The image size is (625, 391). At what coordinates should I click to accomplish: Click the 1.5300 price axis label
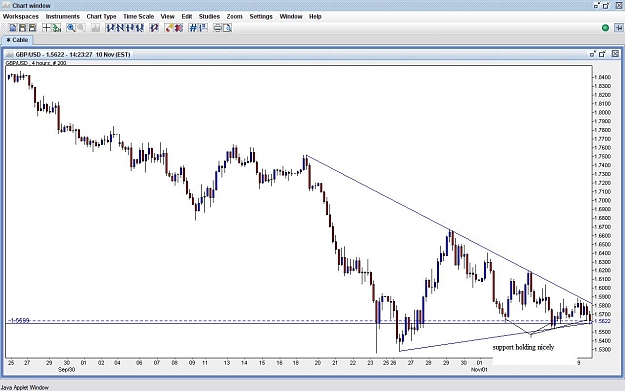[602, 350]
